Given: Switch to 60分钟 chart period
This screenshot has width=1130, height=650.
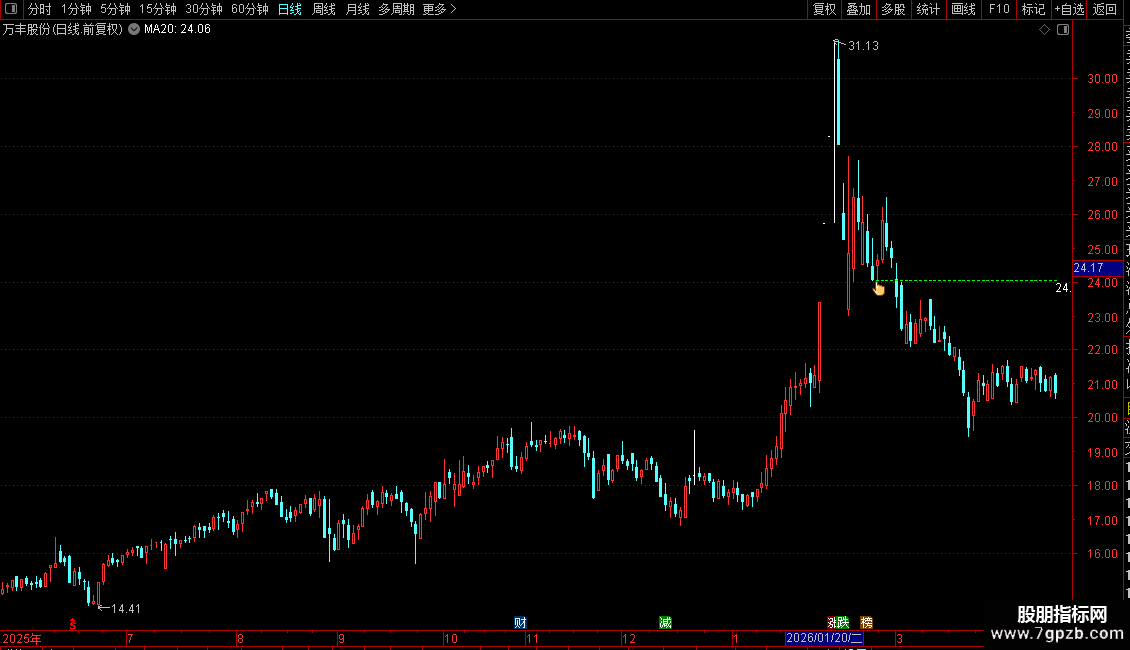Looking at the screenshot, I should coord(250,9).
